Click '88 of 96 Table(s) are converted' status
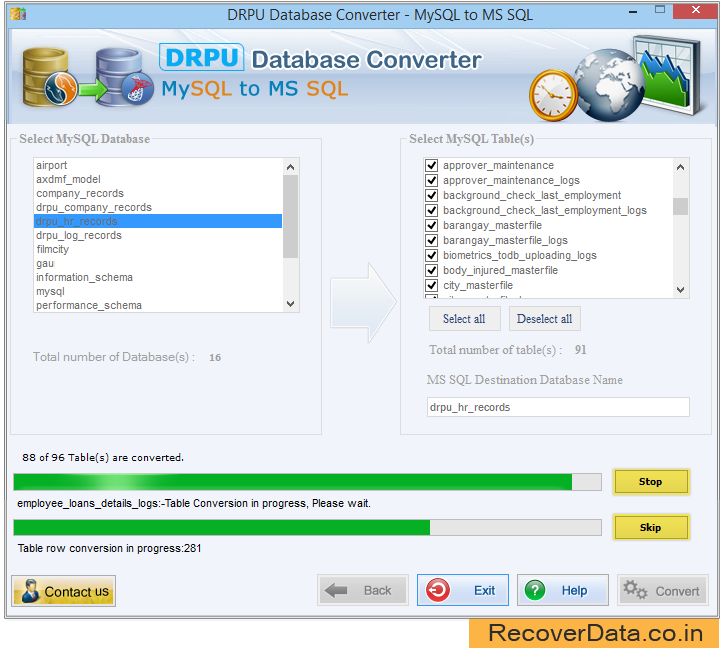Screen dimensions: 723x650 (103, 458)
